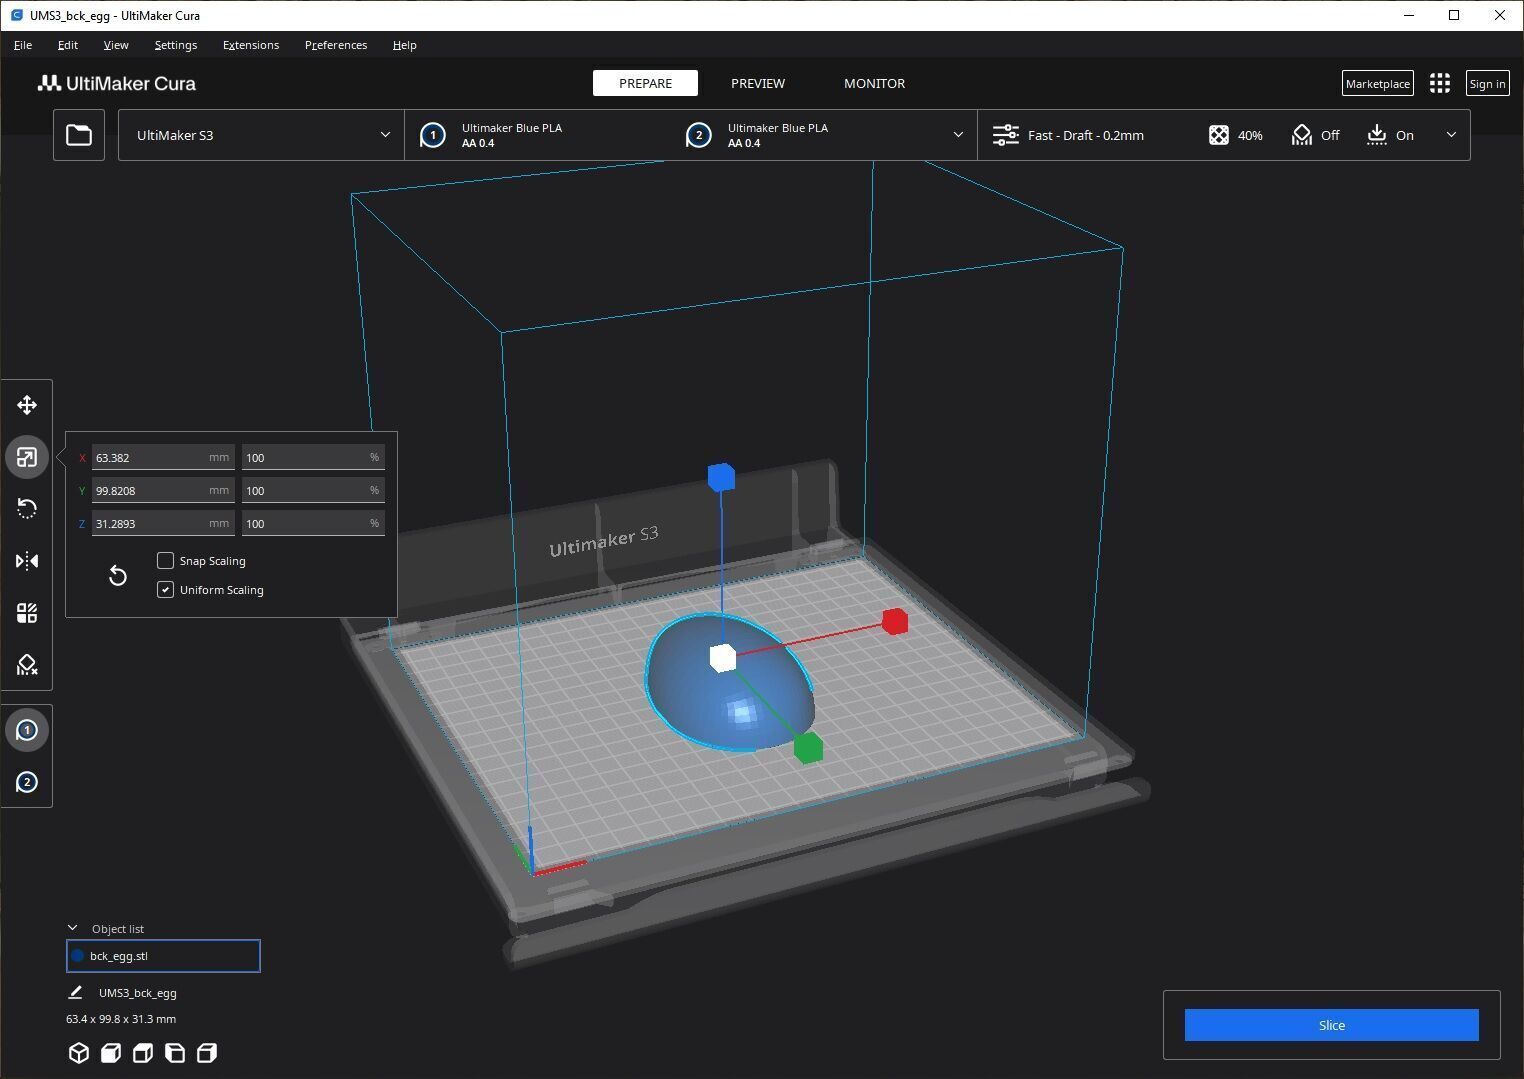
Task: Expand the print settings panel chevron
Action: coord(1451,135)
